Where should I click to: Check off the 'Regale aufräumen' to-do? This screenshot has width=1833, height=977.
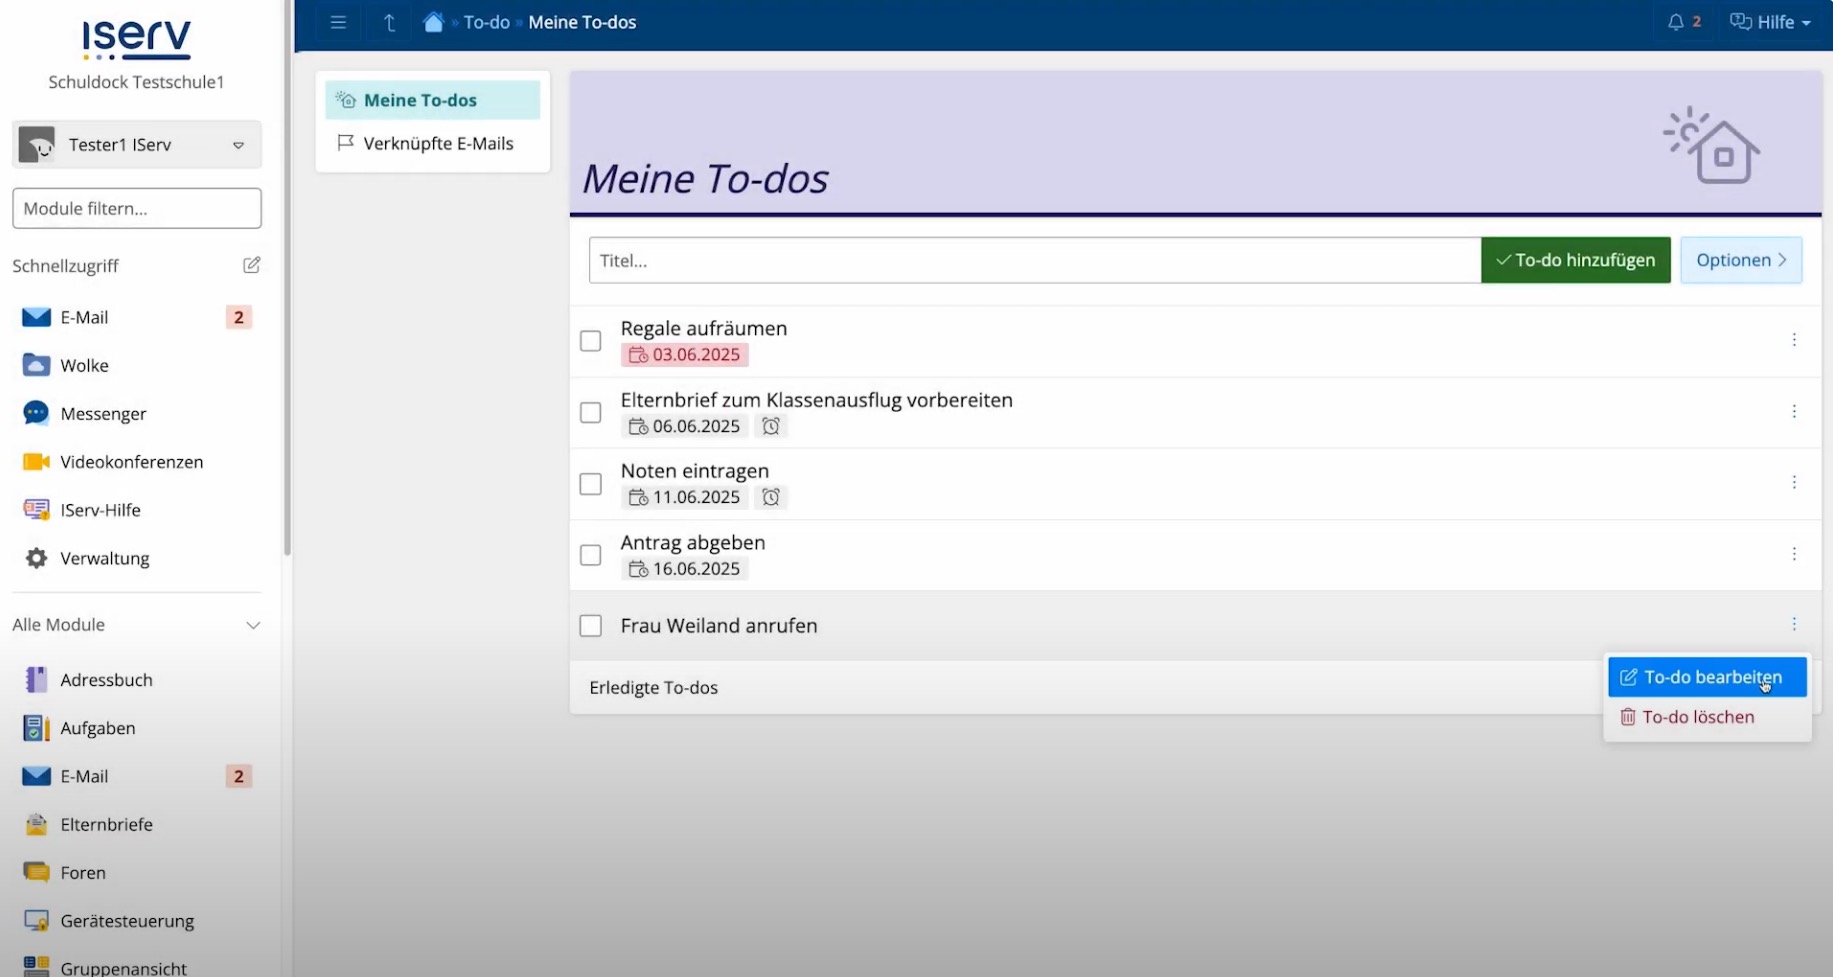pos(590,341)
